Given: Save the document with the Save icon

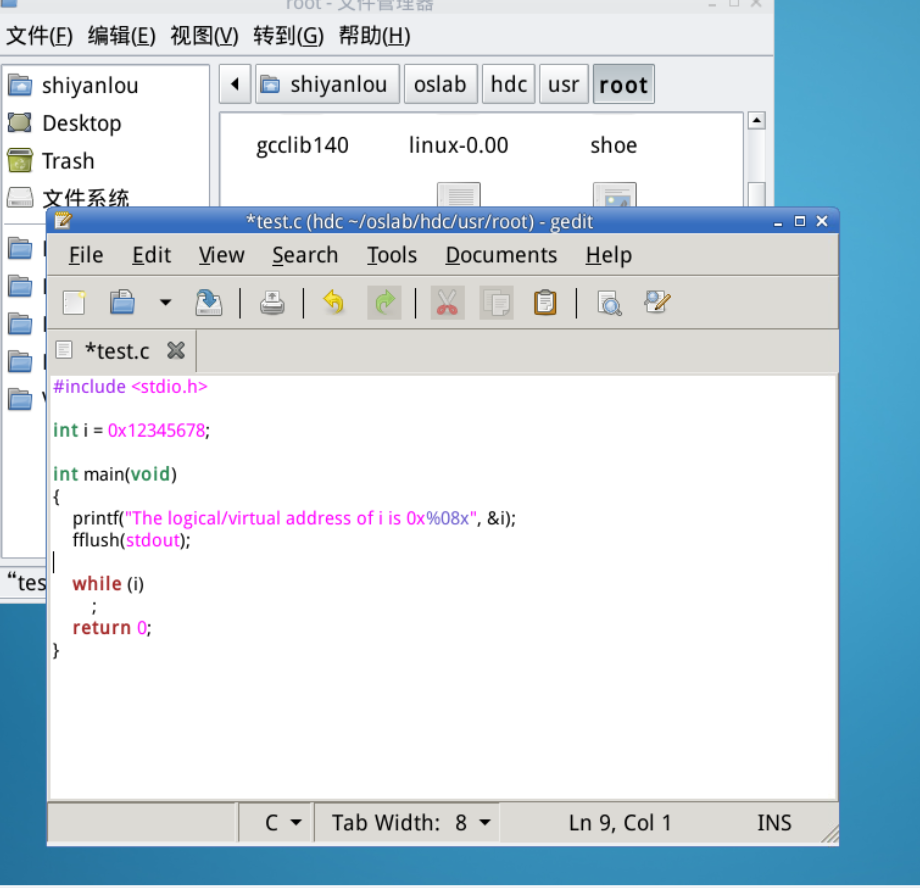Looking at the screenshot, I should point(208,303).
